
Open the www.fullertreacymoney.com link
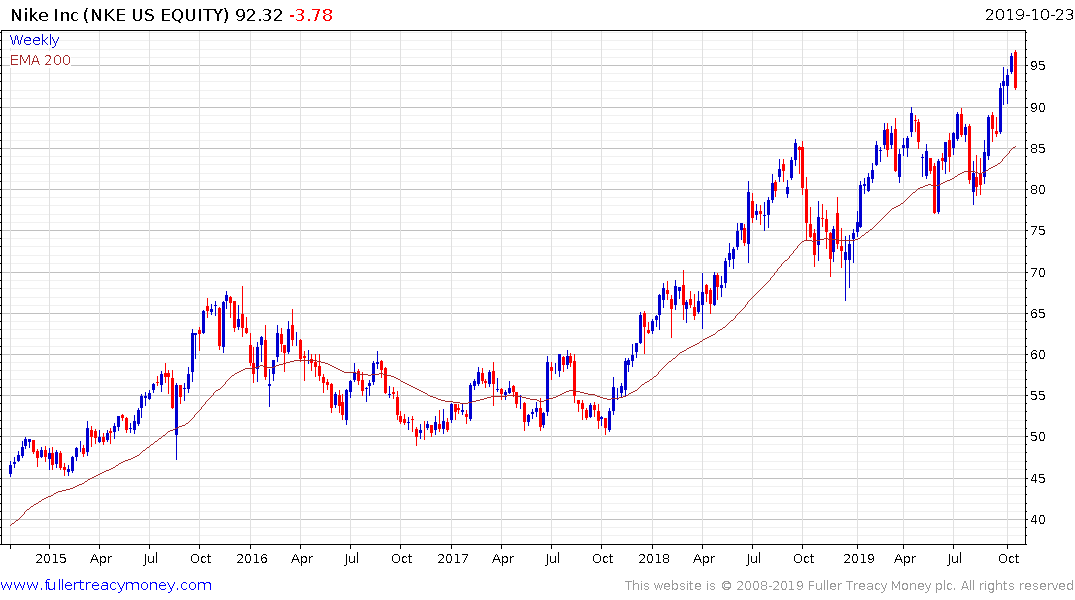point(106,585)
